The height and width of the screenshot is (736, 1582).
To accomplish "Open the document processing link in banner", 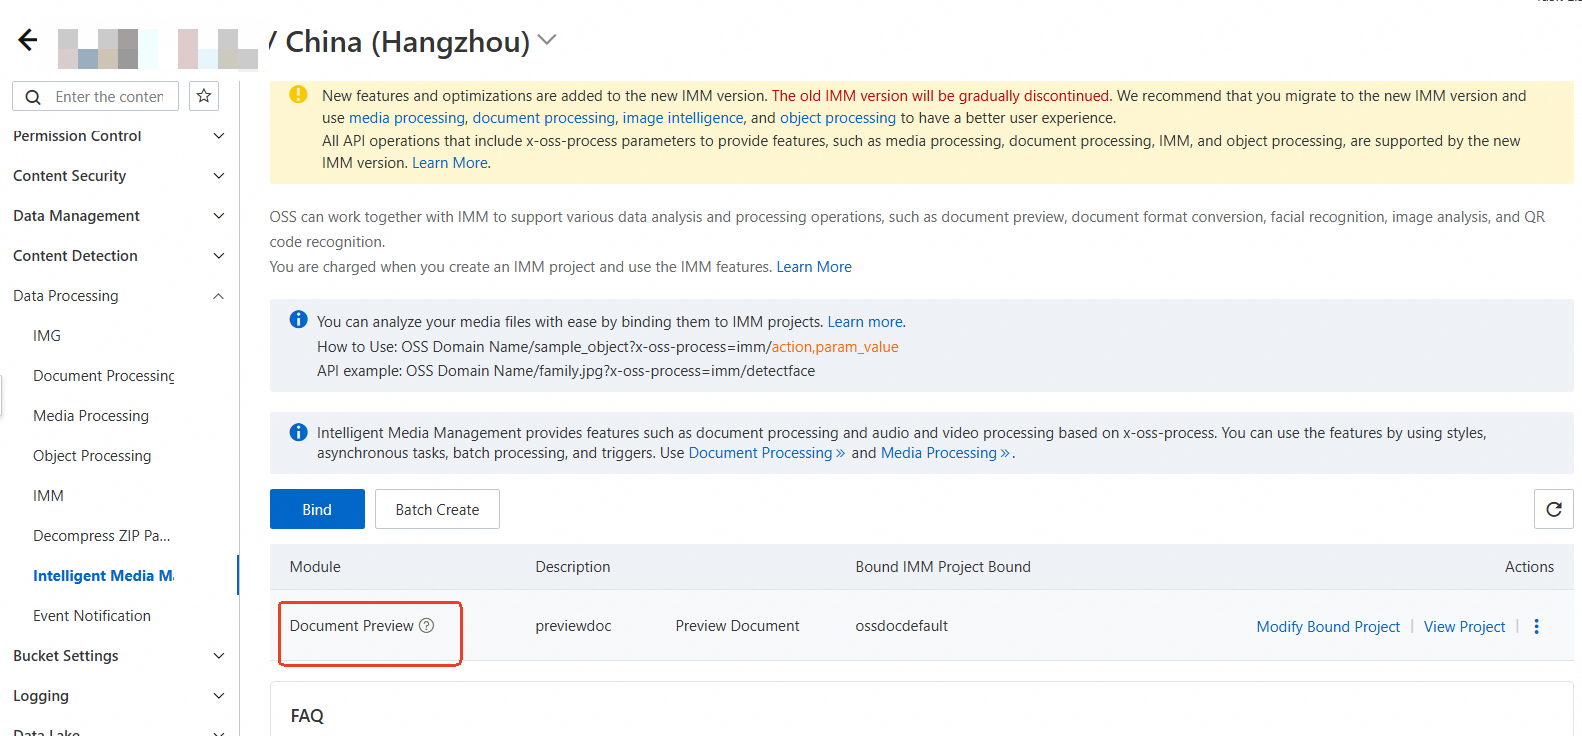I will (544, 118).
